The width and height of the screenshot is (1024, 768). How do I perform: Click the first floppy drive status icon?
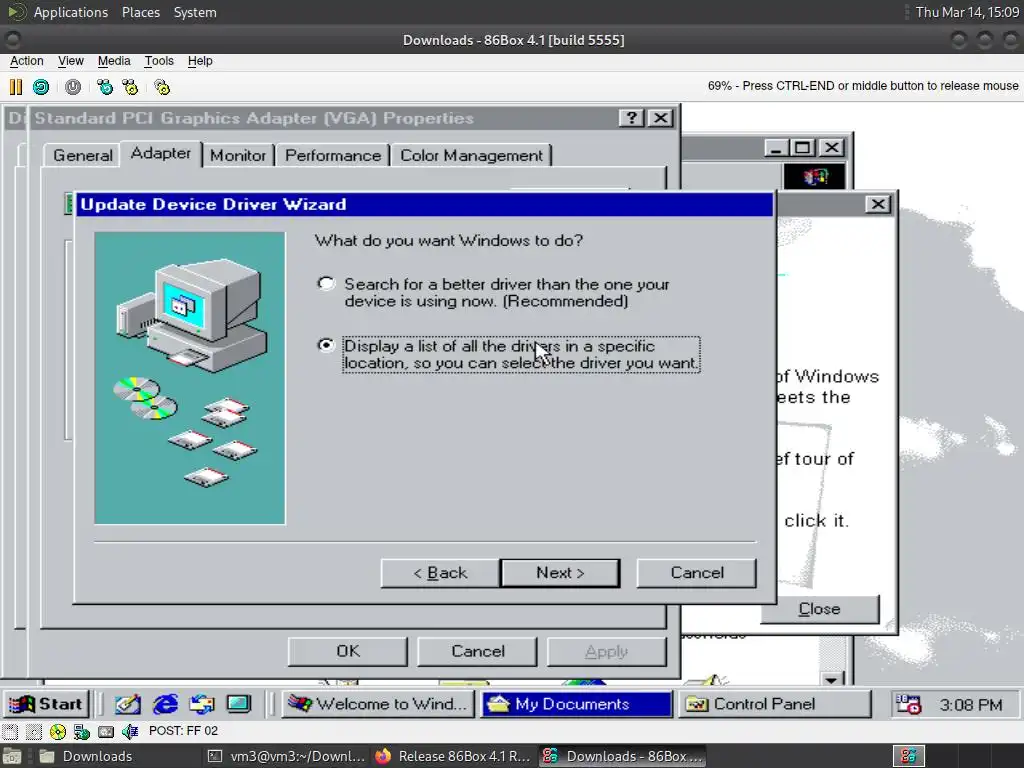coord(10,731)
